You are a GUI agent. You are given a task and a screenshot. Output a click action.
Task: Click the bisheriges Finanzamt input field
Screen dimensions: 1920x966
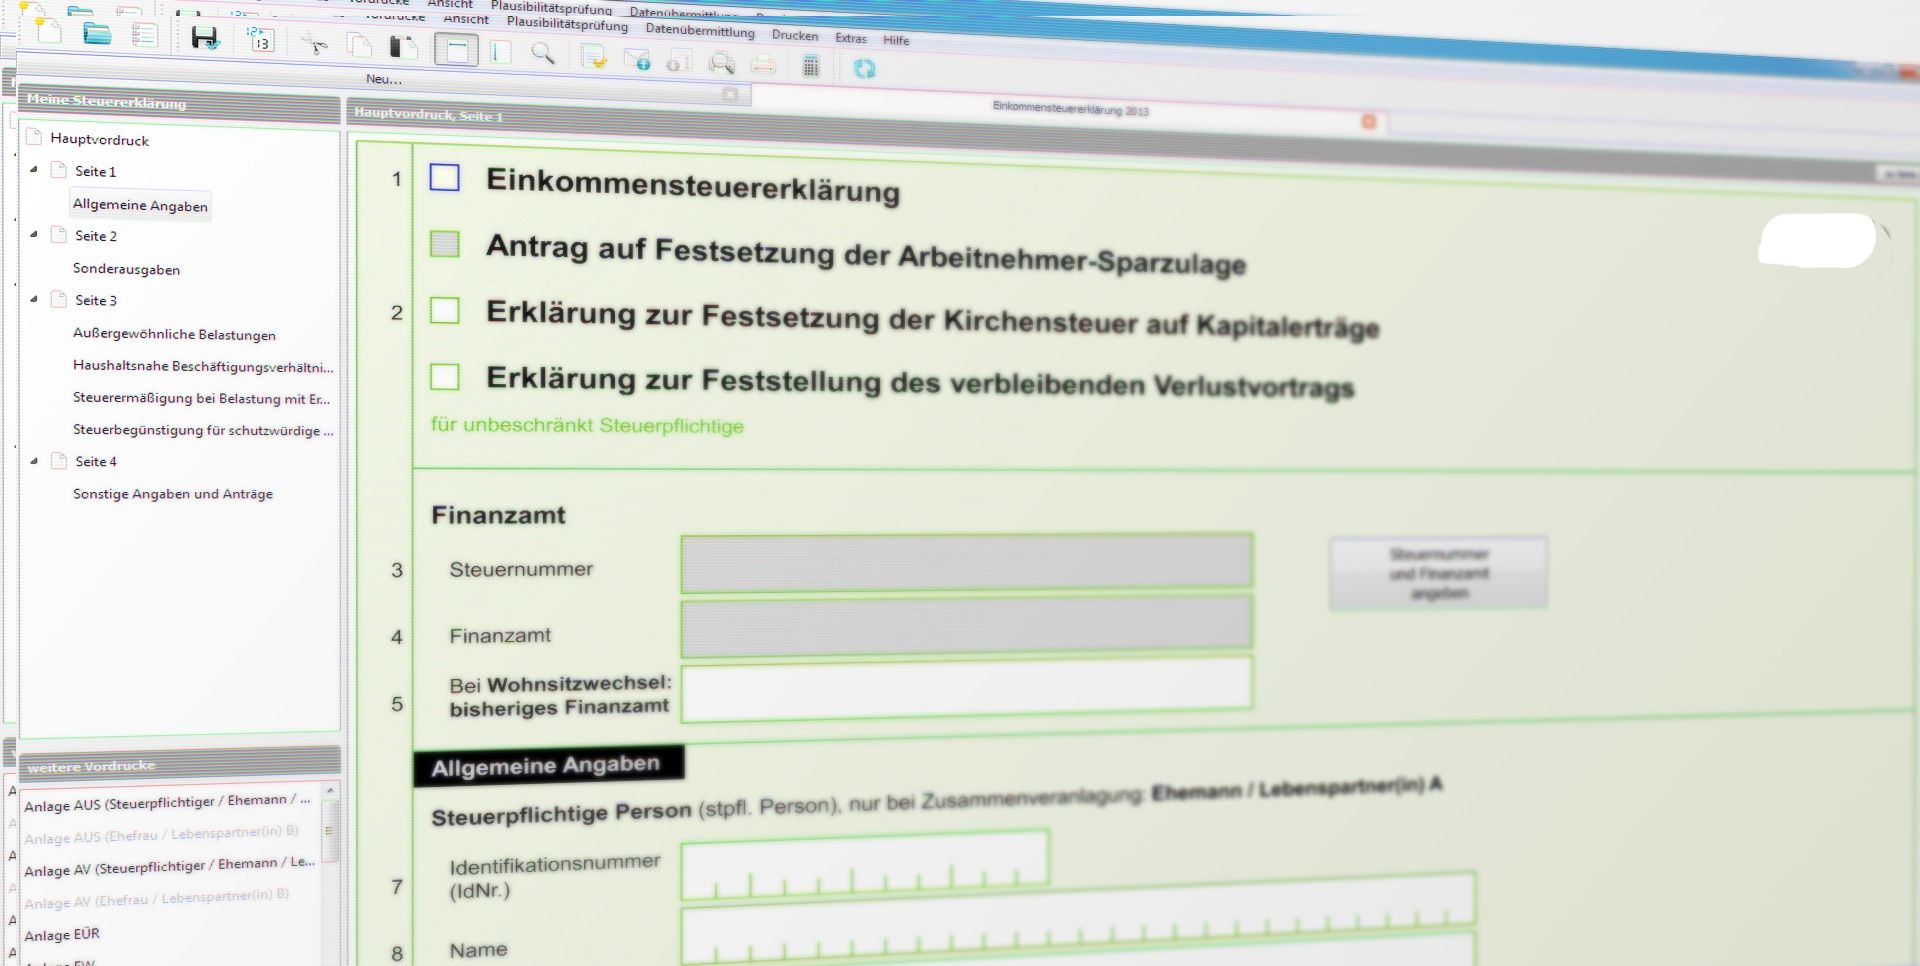[x=966, y=688]
